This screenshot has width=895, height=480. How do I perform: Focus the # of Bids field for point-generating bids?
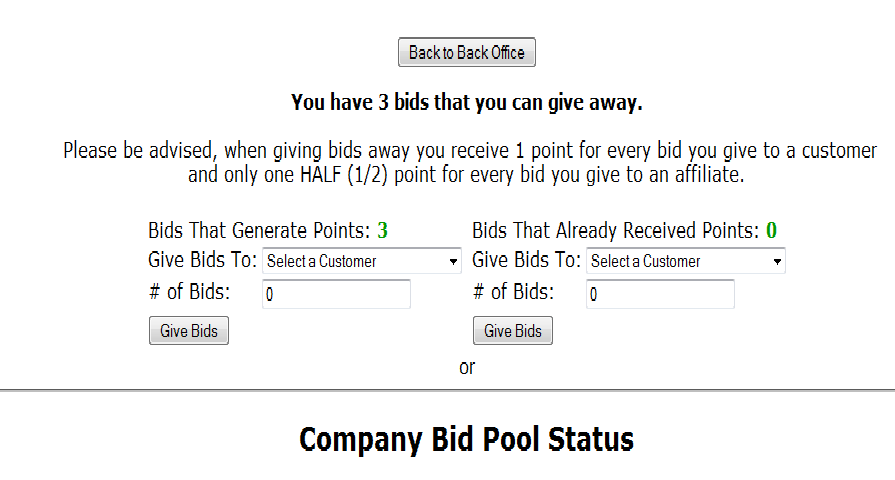tap(336, 295)
